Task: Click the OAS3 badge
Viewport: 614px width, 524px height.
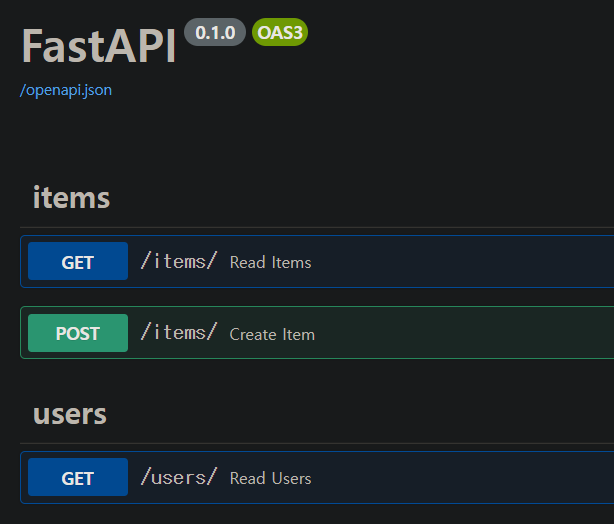Action: (x=280, y=32)
